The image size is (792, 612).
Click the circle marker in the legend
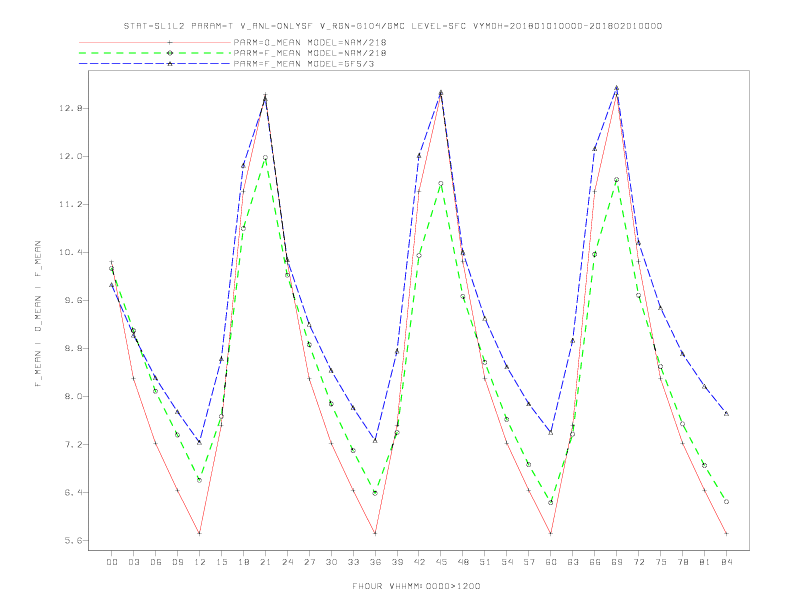(170, 53)
